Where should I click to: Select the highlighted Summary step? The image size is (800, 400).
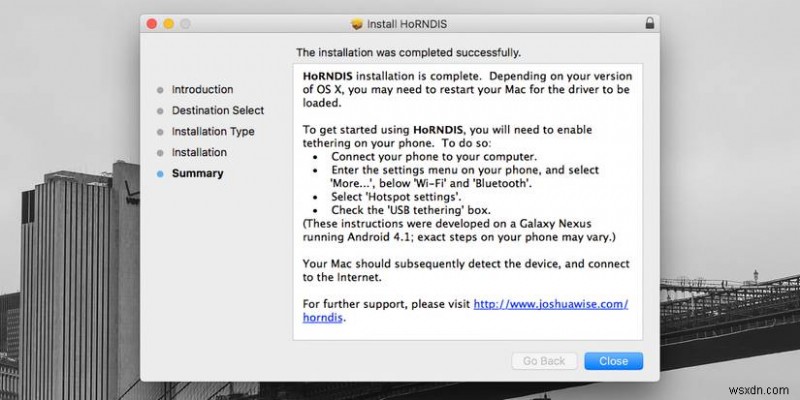click(x=197, y=173)
